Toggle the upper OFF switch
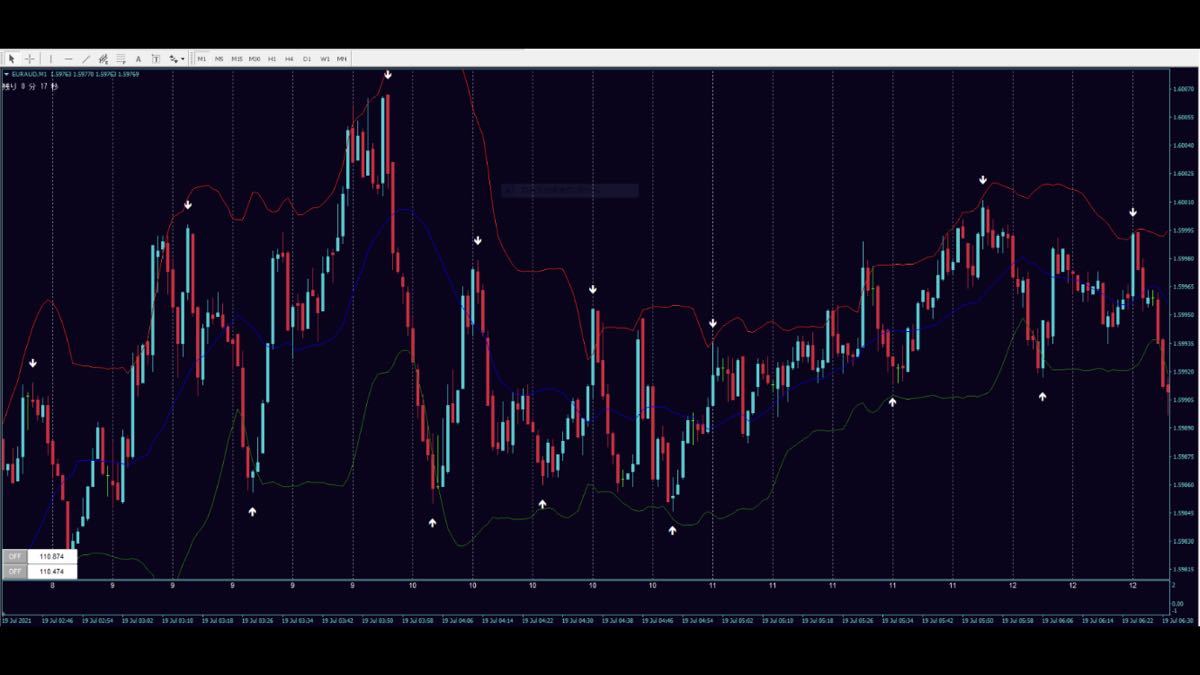Screen dimensions: 1200x675 [x=15, y=556]
